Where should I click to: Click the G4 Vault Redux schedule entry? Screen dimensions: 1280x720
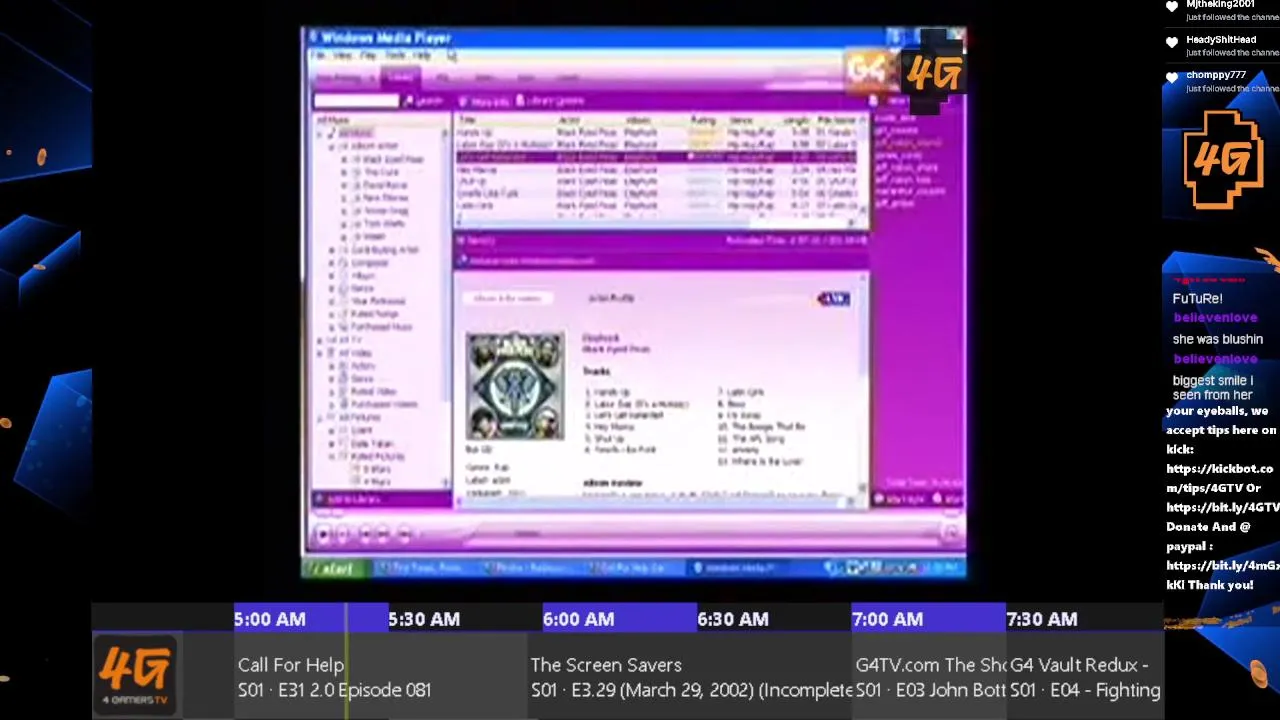[x=1085, y=677]
